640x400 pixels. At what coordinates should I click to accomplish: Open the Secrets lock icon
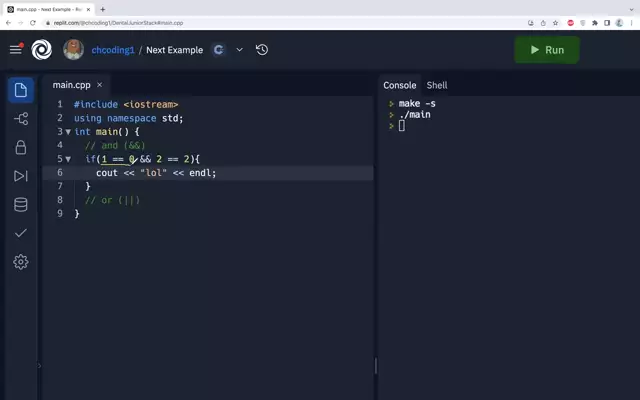pos(21,147)
